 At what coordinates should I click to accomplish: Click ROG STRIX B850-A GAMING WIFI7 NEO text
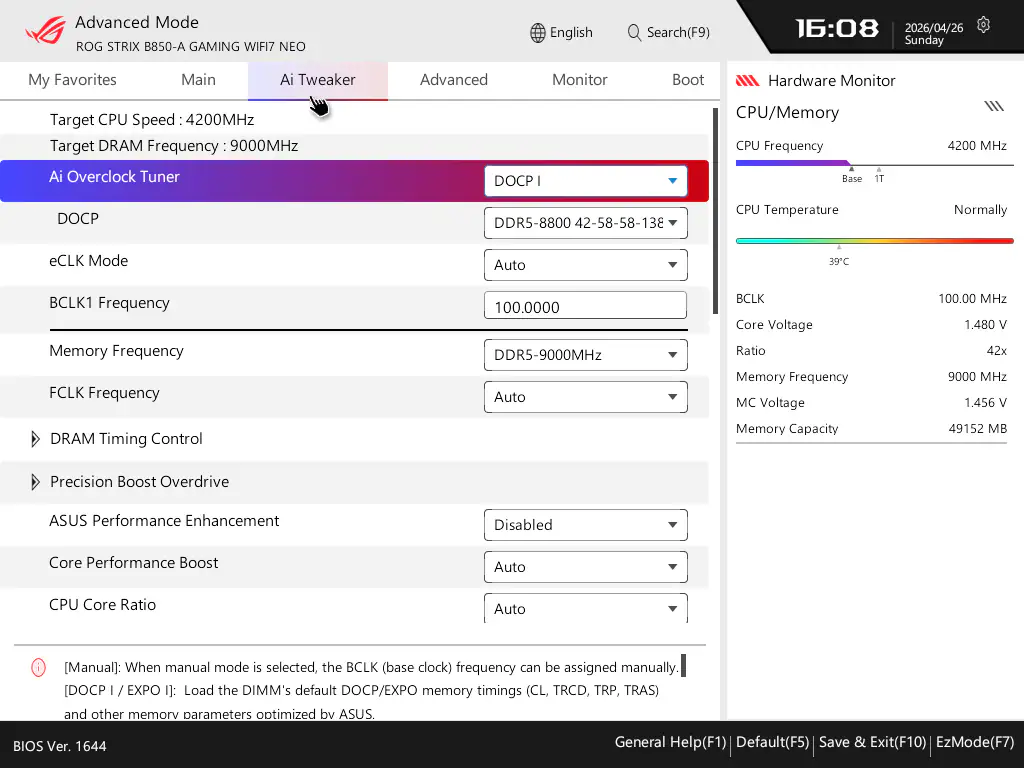click(x=191, y=47)
